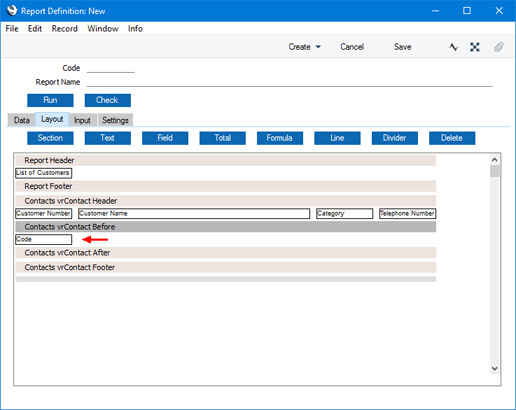Click the scrollbar up arrow

pos(495,160)
